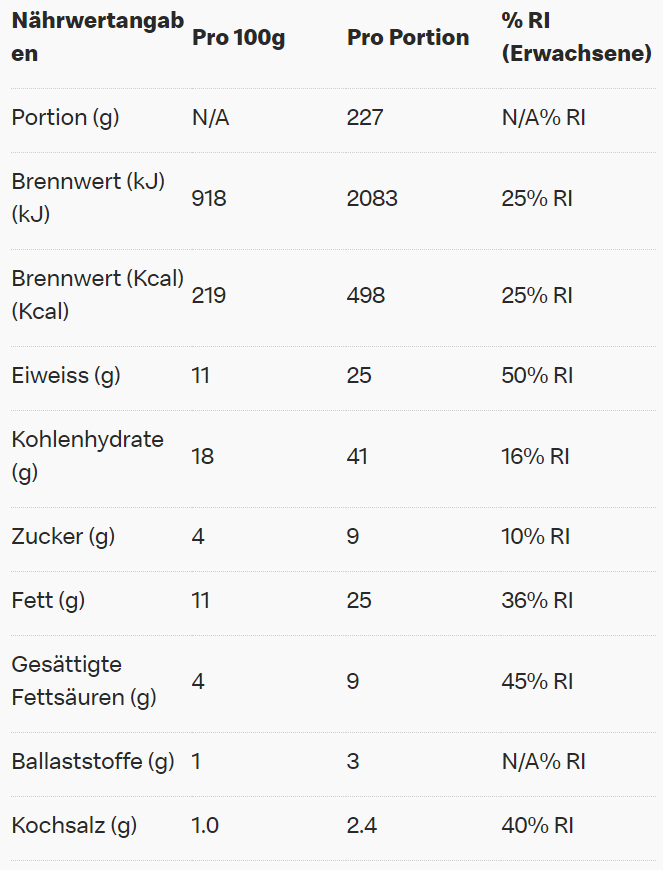Viewport: 663px width, 870px height.
Task: Click the 'Brennwert (Kcal)' row label
Action: [97, 295]
